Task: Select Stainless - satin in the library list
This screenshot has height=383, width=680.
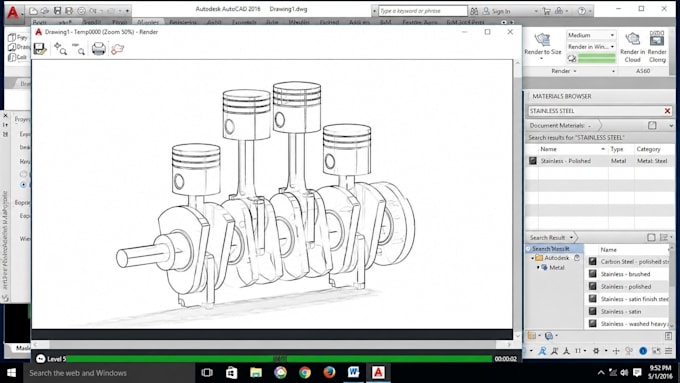Action: click(x=628, y=311)
